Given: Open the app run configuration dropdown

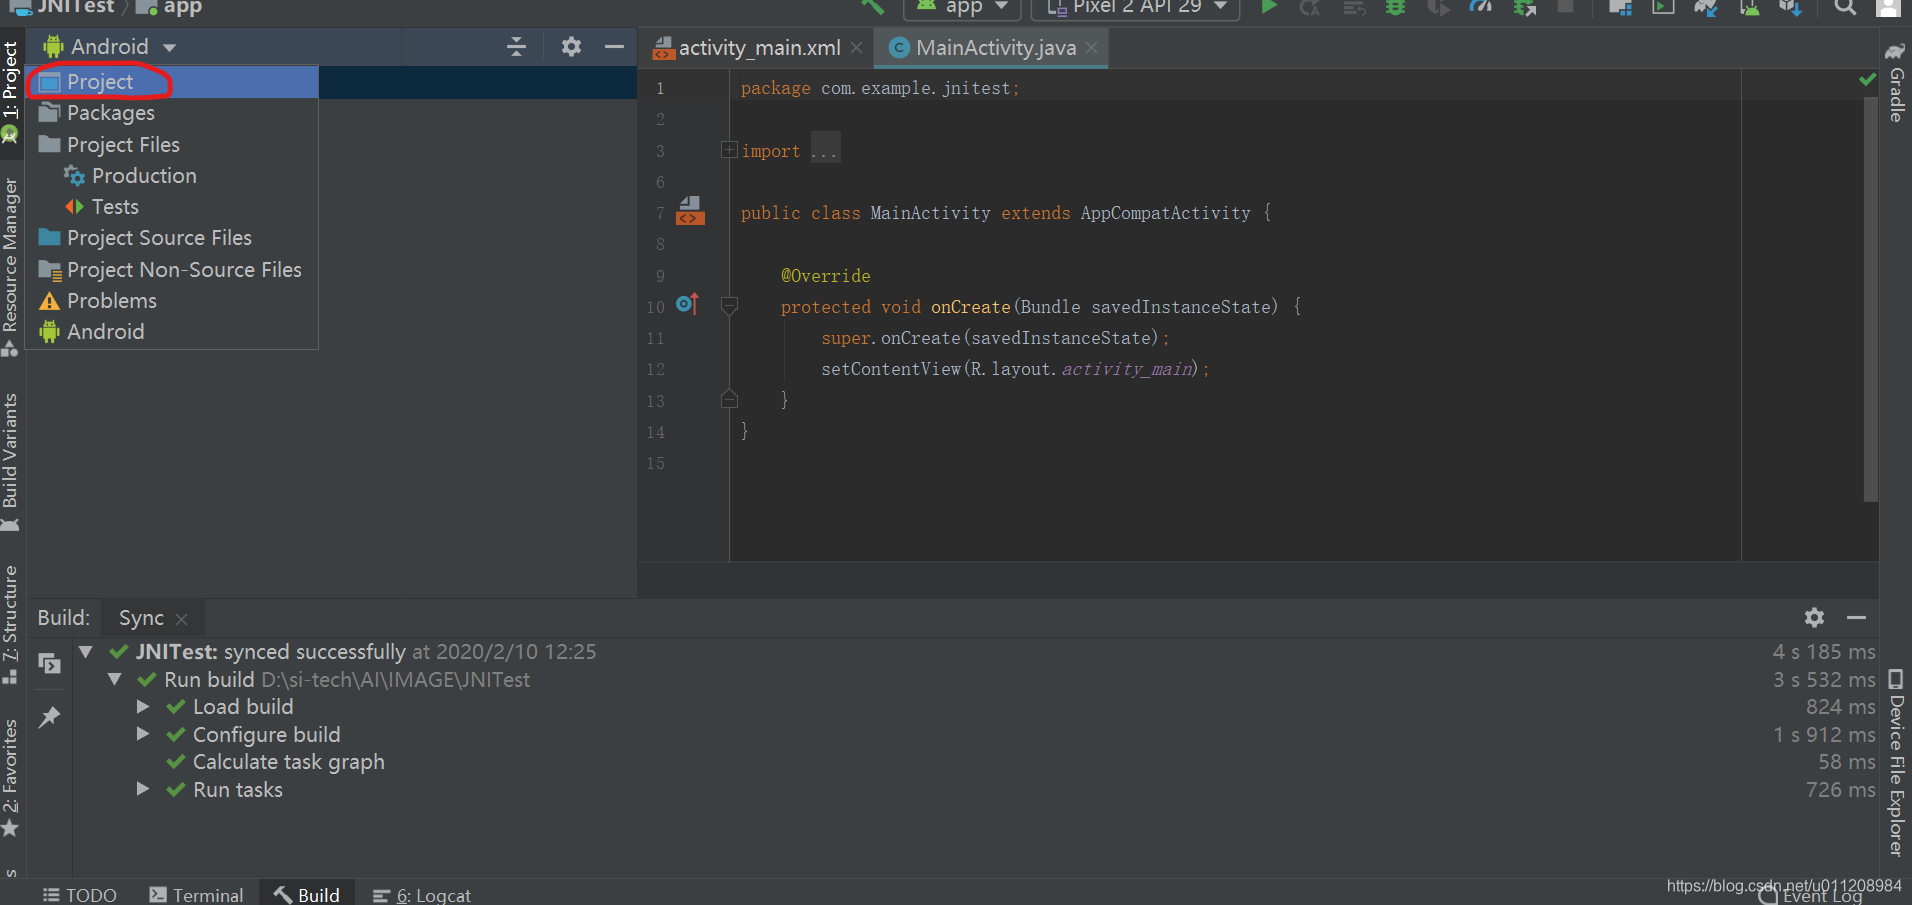Looking at the screenshot, I should pyautogui.click(x=962, y=7).
